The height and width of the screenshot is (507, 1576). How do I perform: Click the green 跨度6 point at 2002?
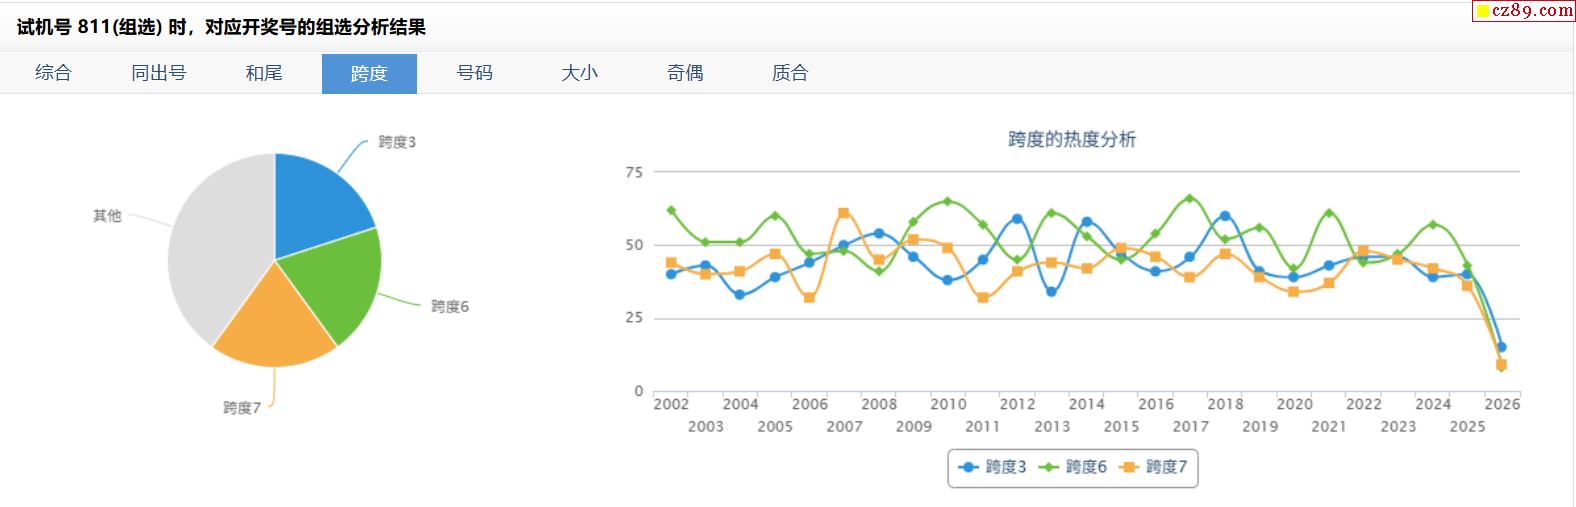671,211
